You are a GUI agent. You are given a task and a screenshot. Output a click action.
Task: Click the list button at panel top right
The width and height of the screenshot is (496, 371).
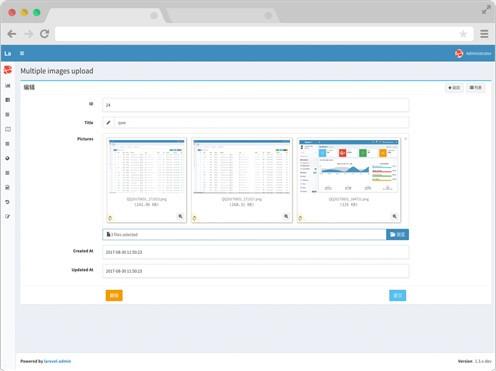coord(475,88)
